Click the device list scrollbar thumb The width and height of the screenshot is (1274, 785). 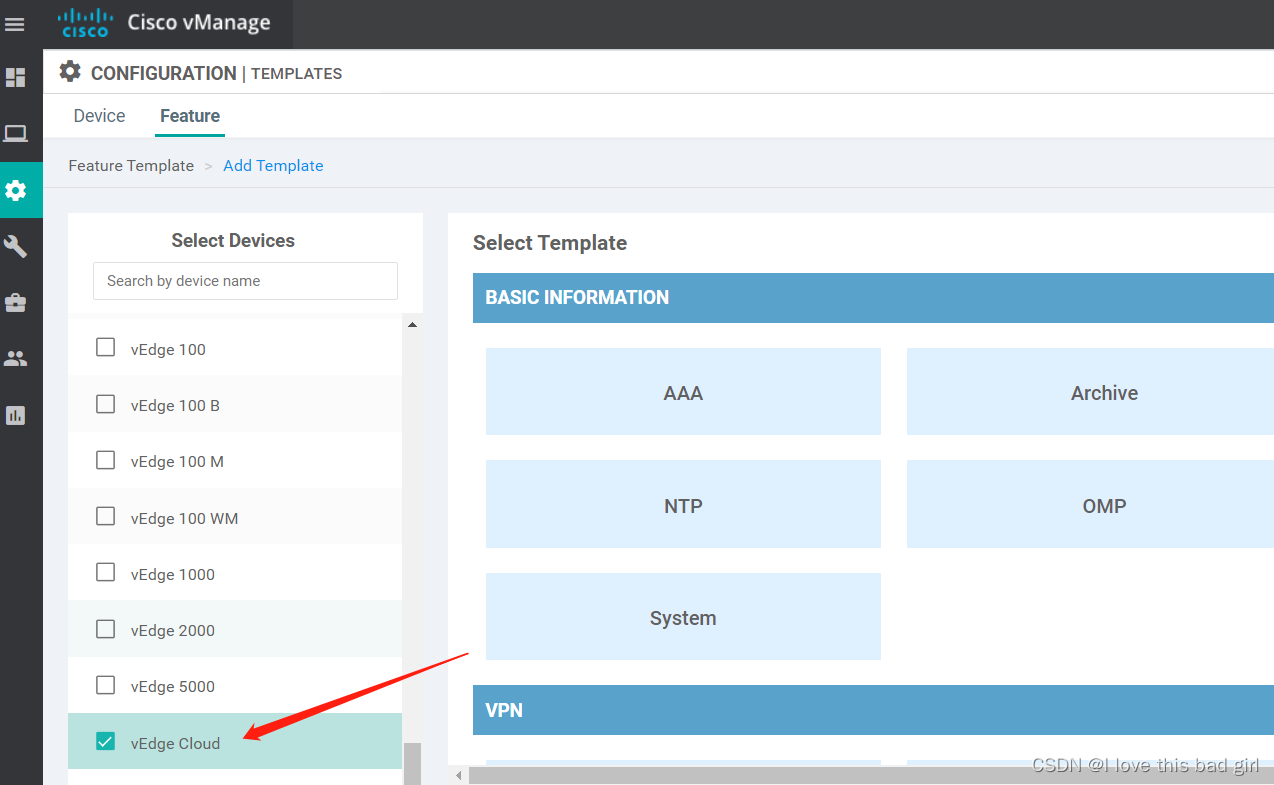click(412, 763)
